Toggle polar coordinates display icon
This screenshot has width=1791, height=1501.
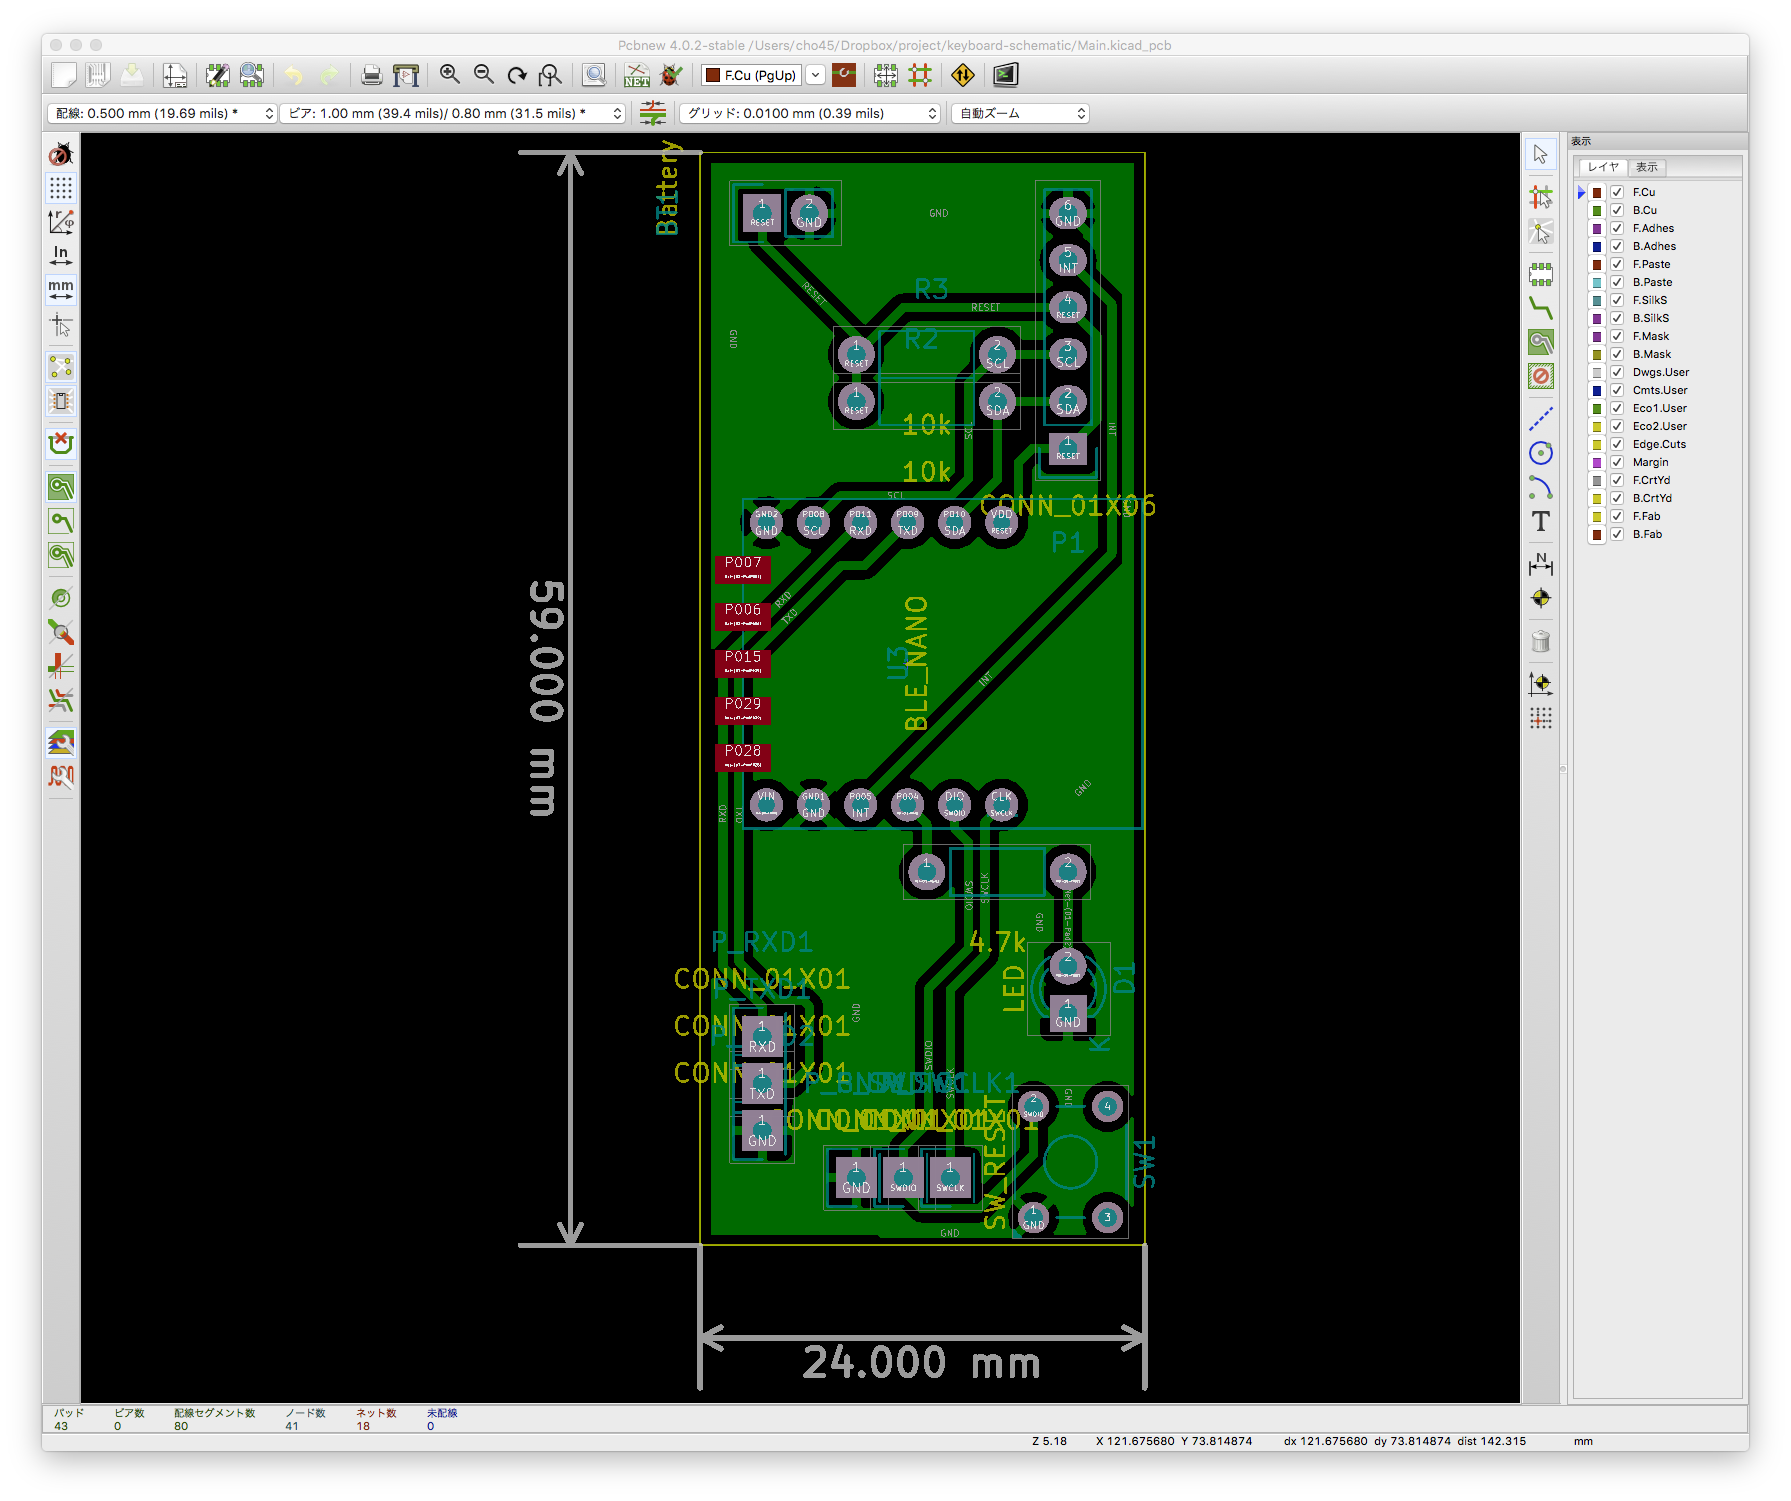61,221
